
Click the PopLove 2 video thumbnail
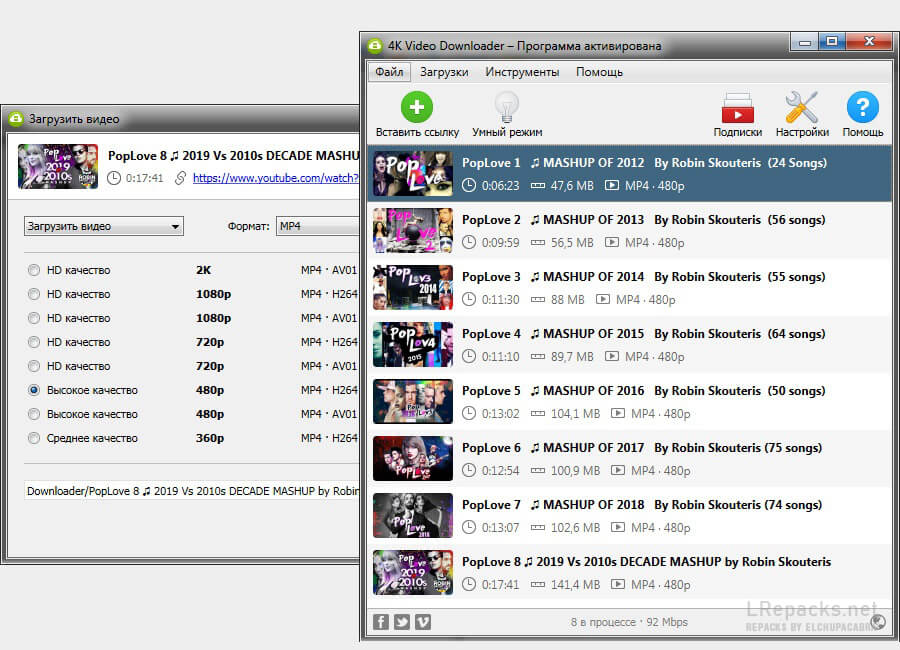click(x=413, y=230)
